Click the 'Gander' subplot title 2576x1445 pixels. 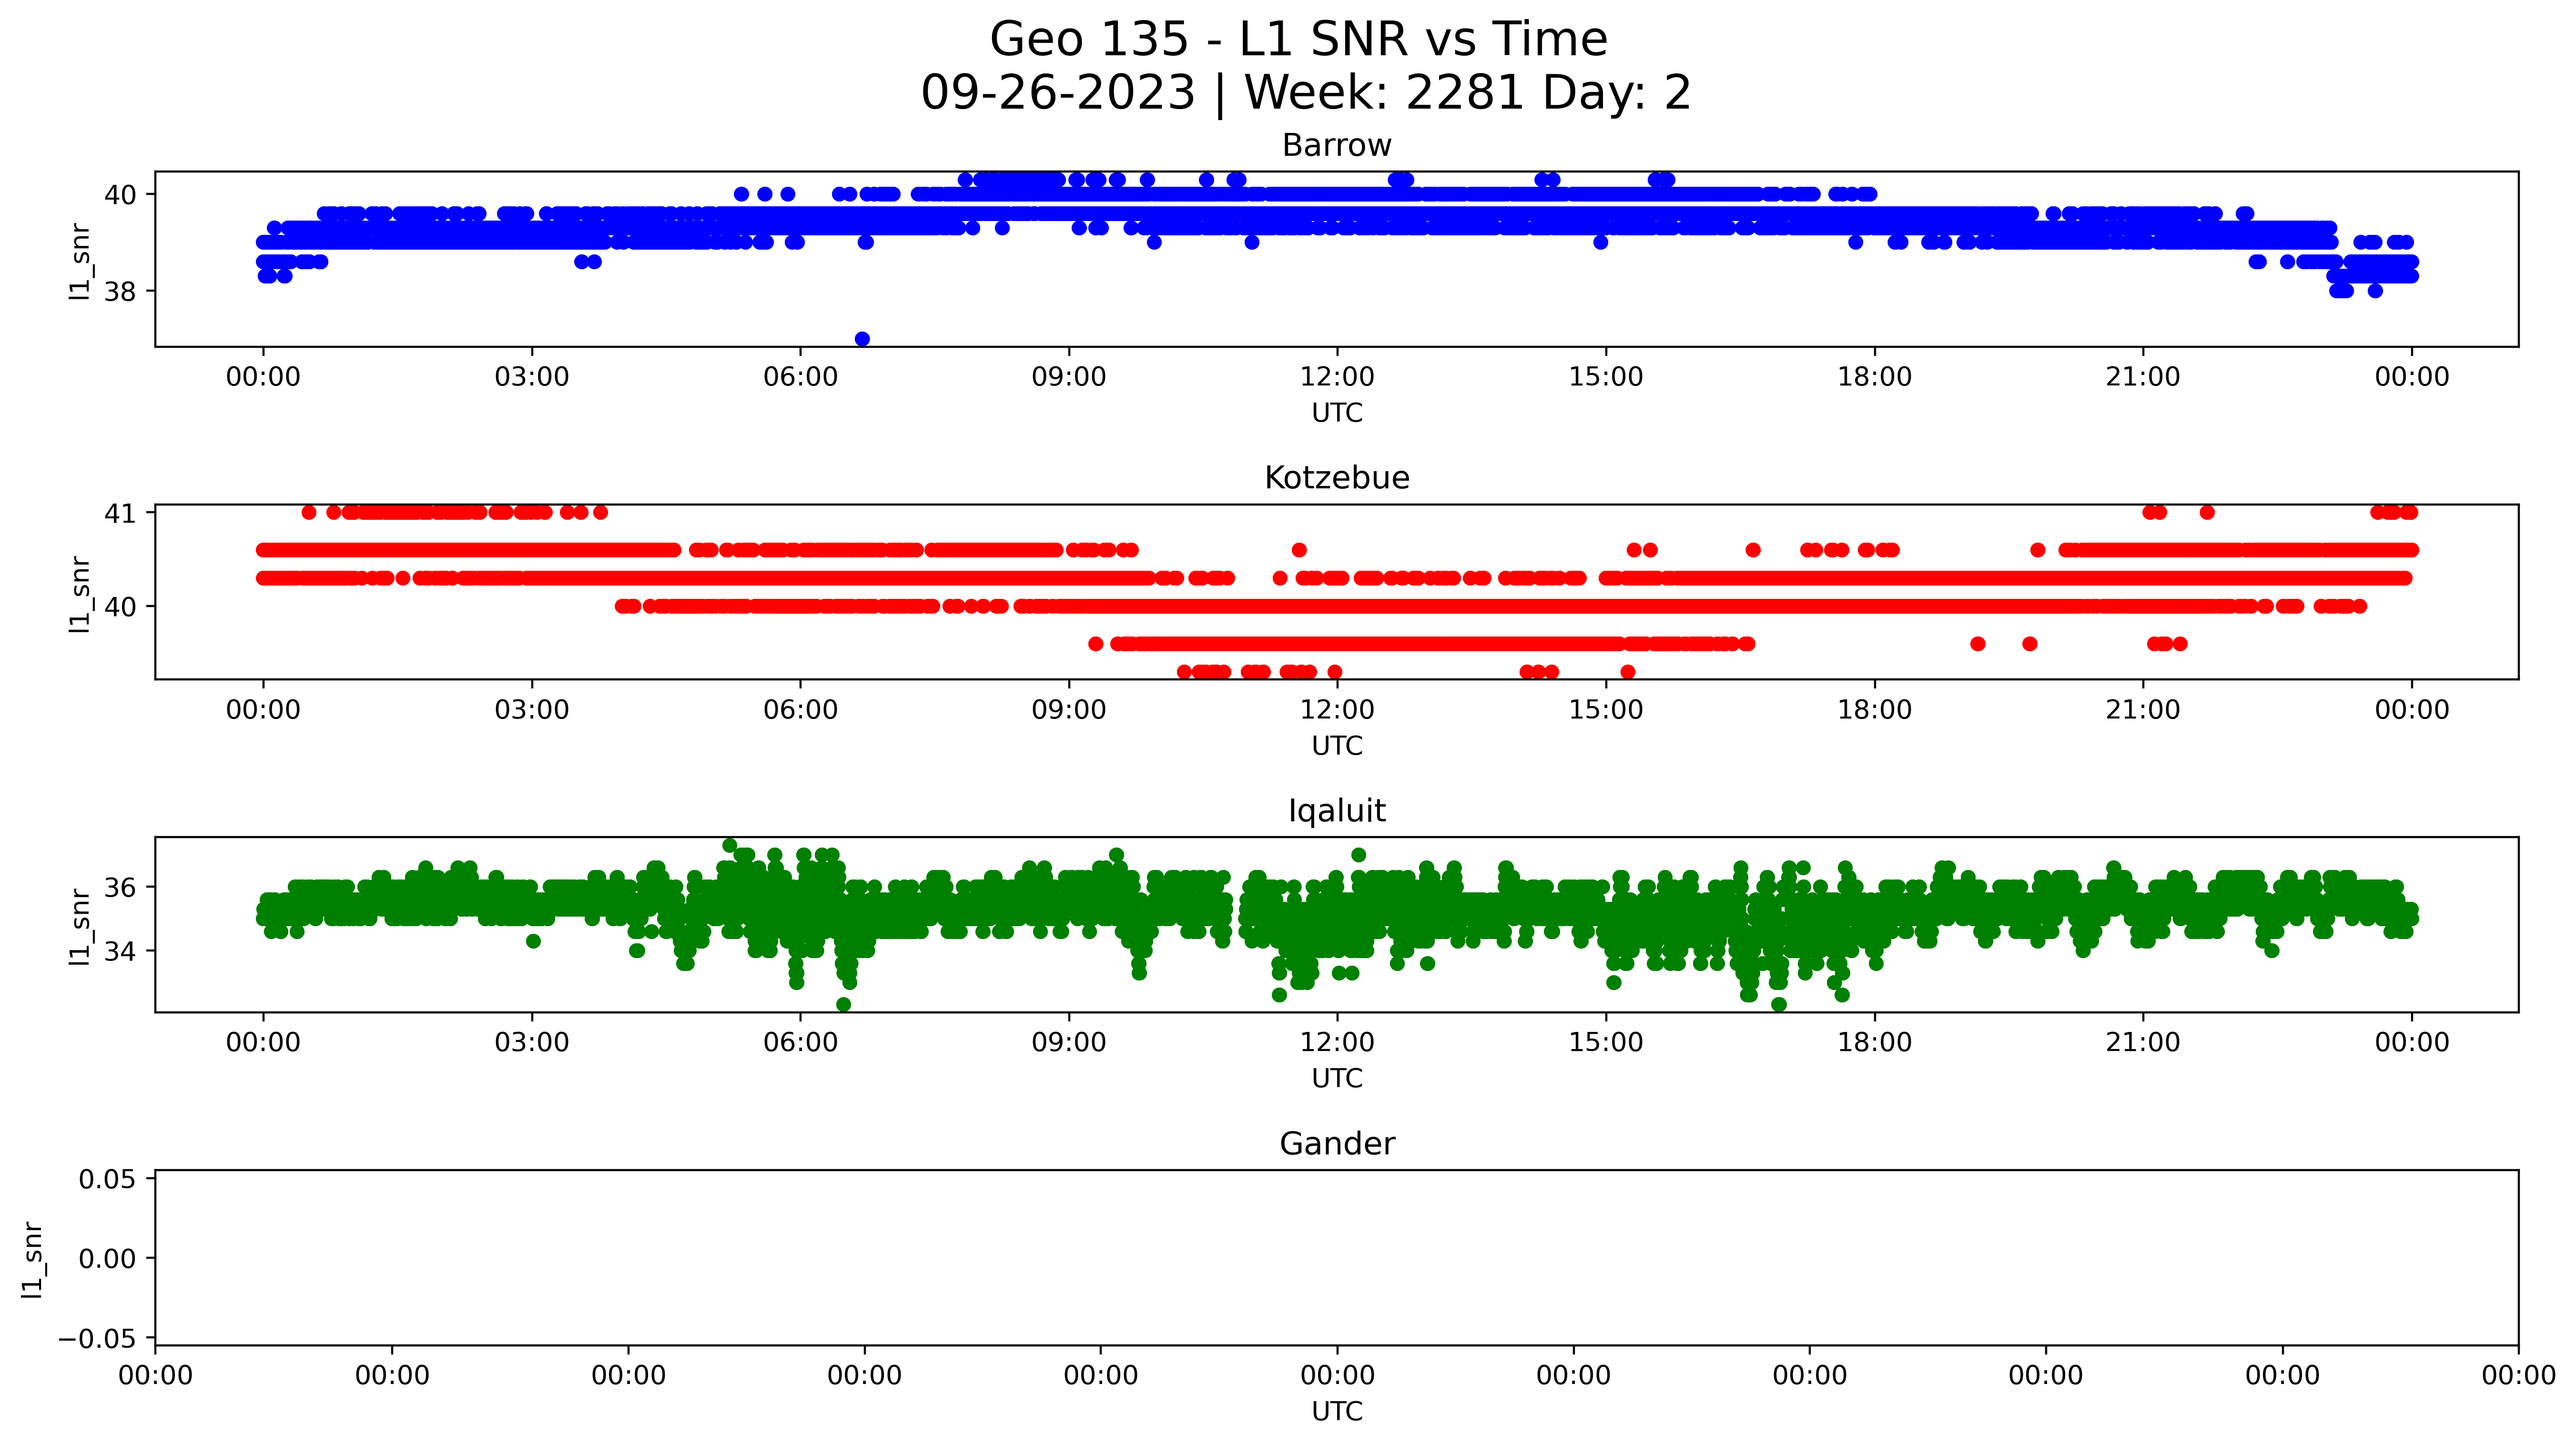pyautogui.click(x=1337, y=1143)
